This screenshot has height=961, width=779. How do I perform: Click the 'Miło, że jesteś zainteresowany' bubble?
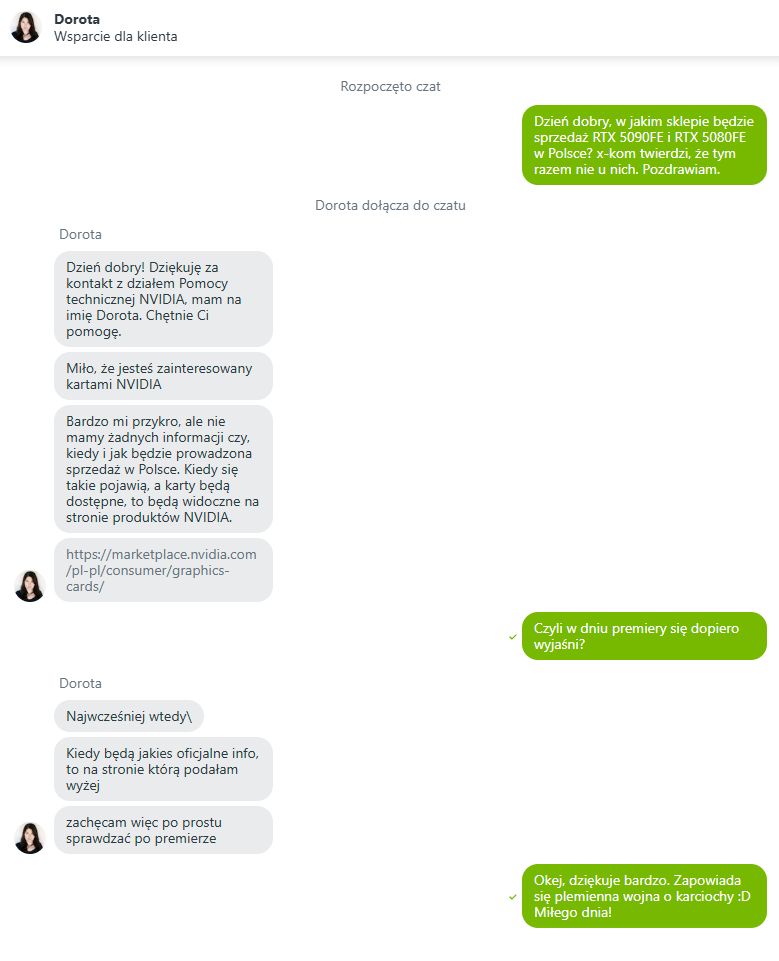coord(163,376)
